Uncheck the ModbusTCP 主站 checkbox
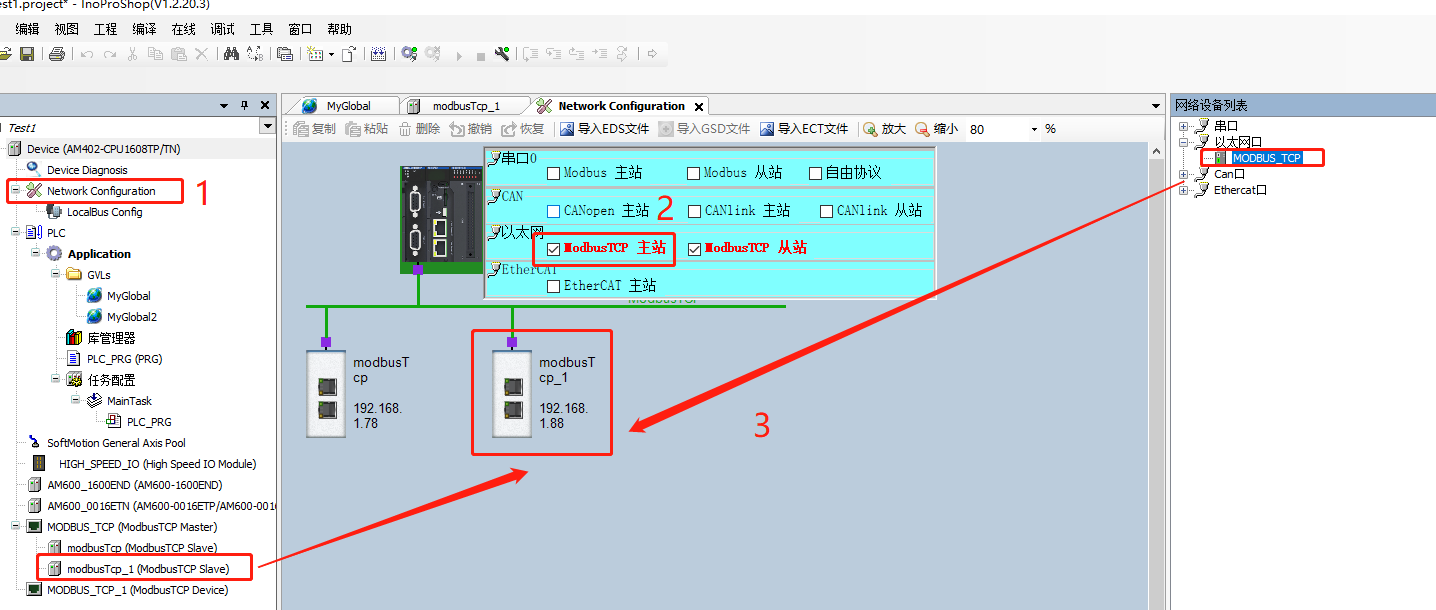Screen dimensions: 1436x610 click(x=553, y=248)
